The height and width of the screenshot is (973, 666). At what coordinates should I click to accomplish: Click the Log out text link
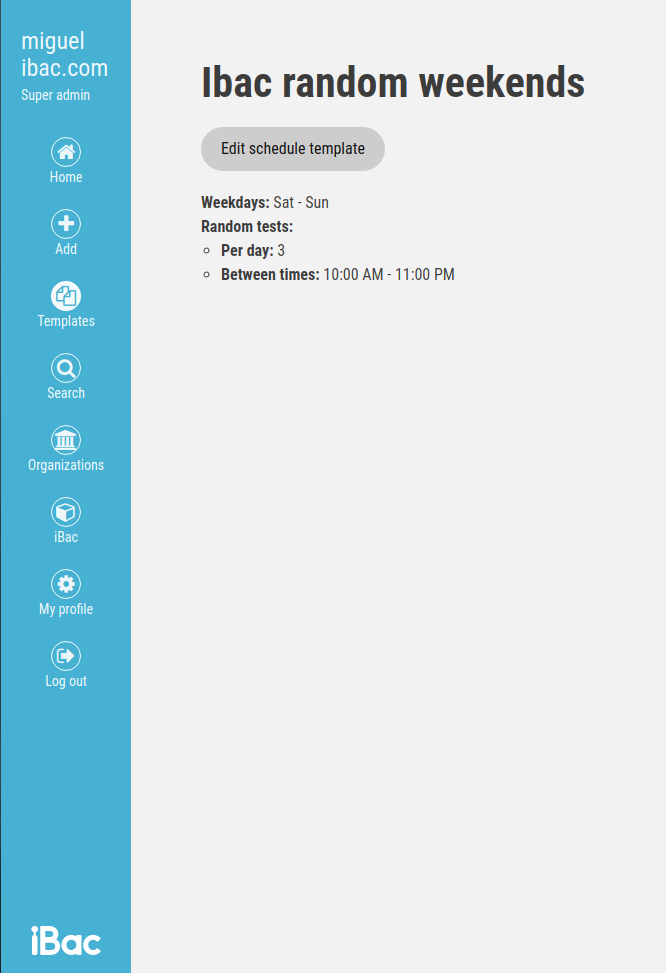point(66,681)
